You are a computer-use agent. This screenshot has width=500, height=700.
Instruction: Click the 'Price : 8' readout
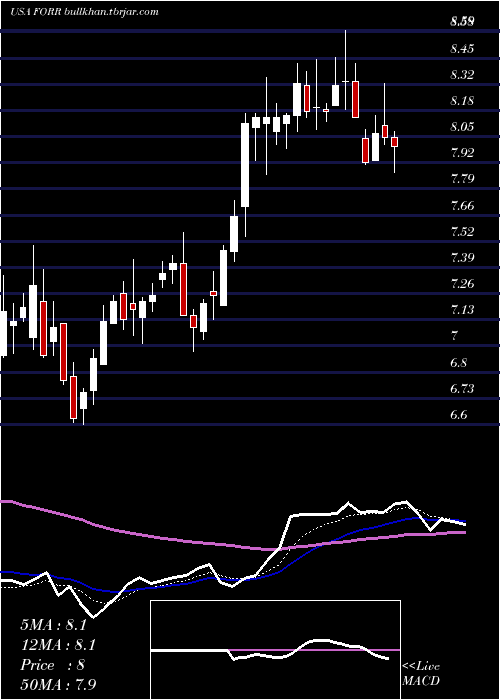click(52, 664)
